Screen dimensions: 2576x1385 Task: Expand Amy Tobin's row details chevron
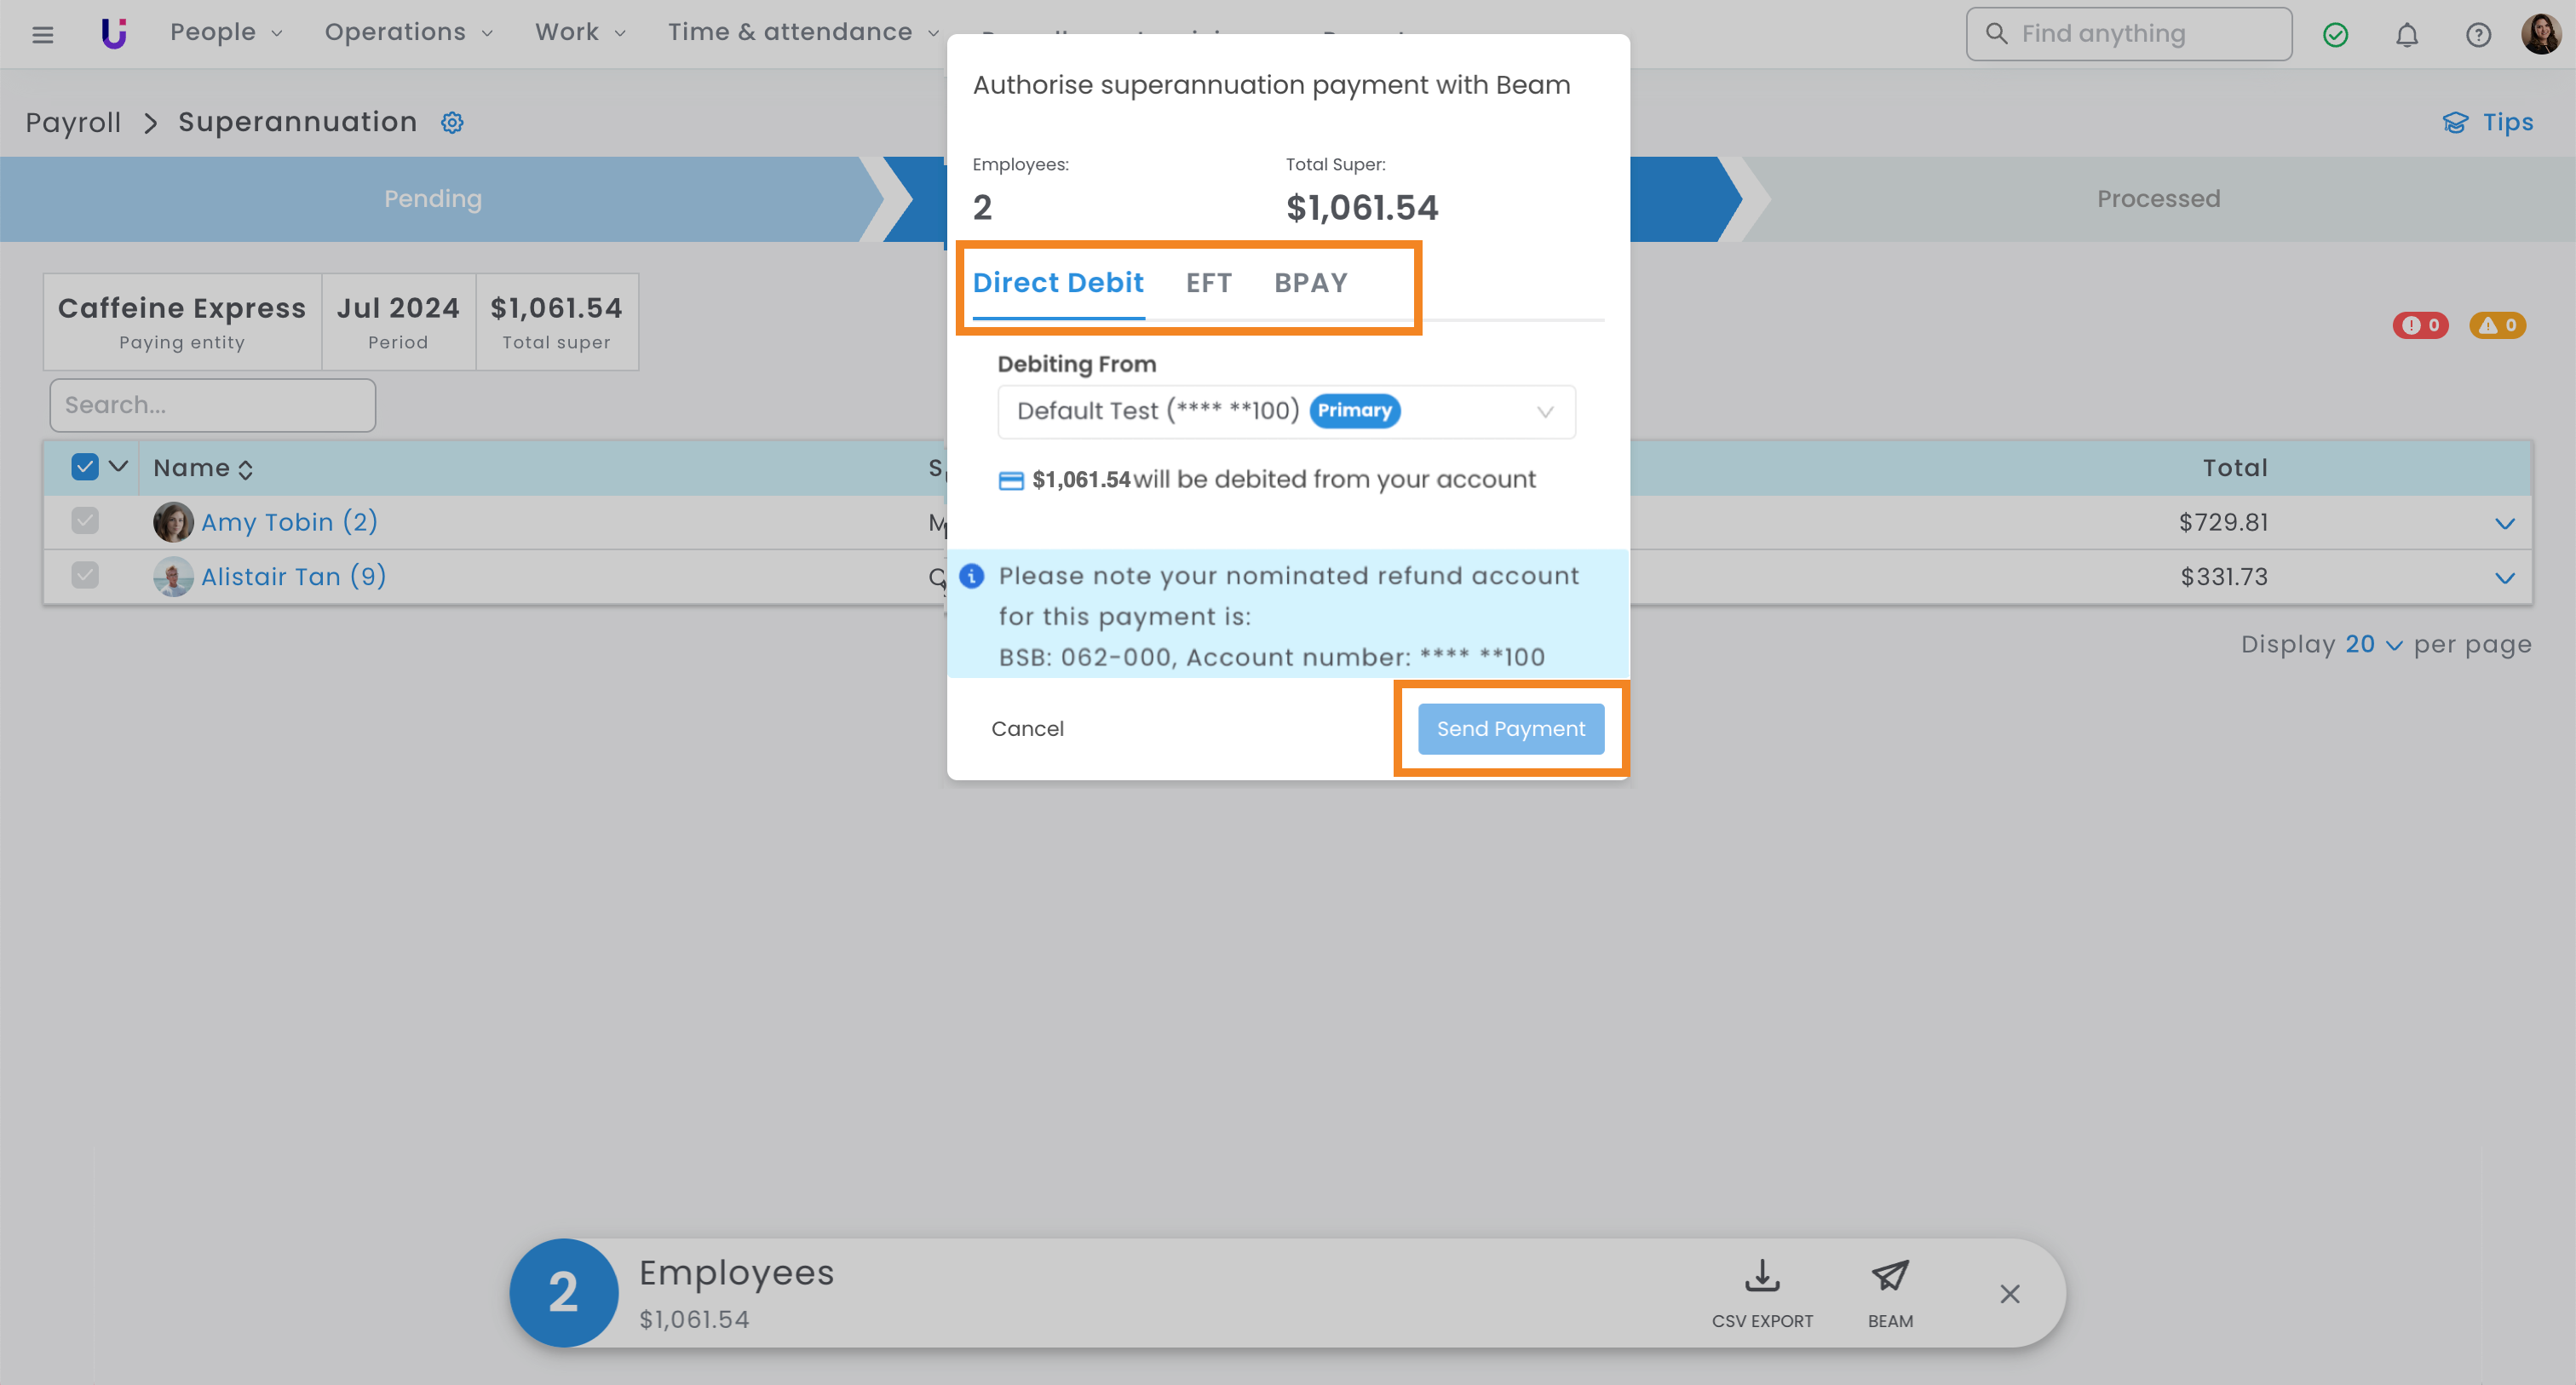(x=2504, y=523)
